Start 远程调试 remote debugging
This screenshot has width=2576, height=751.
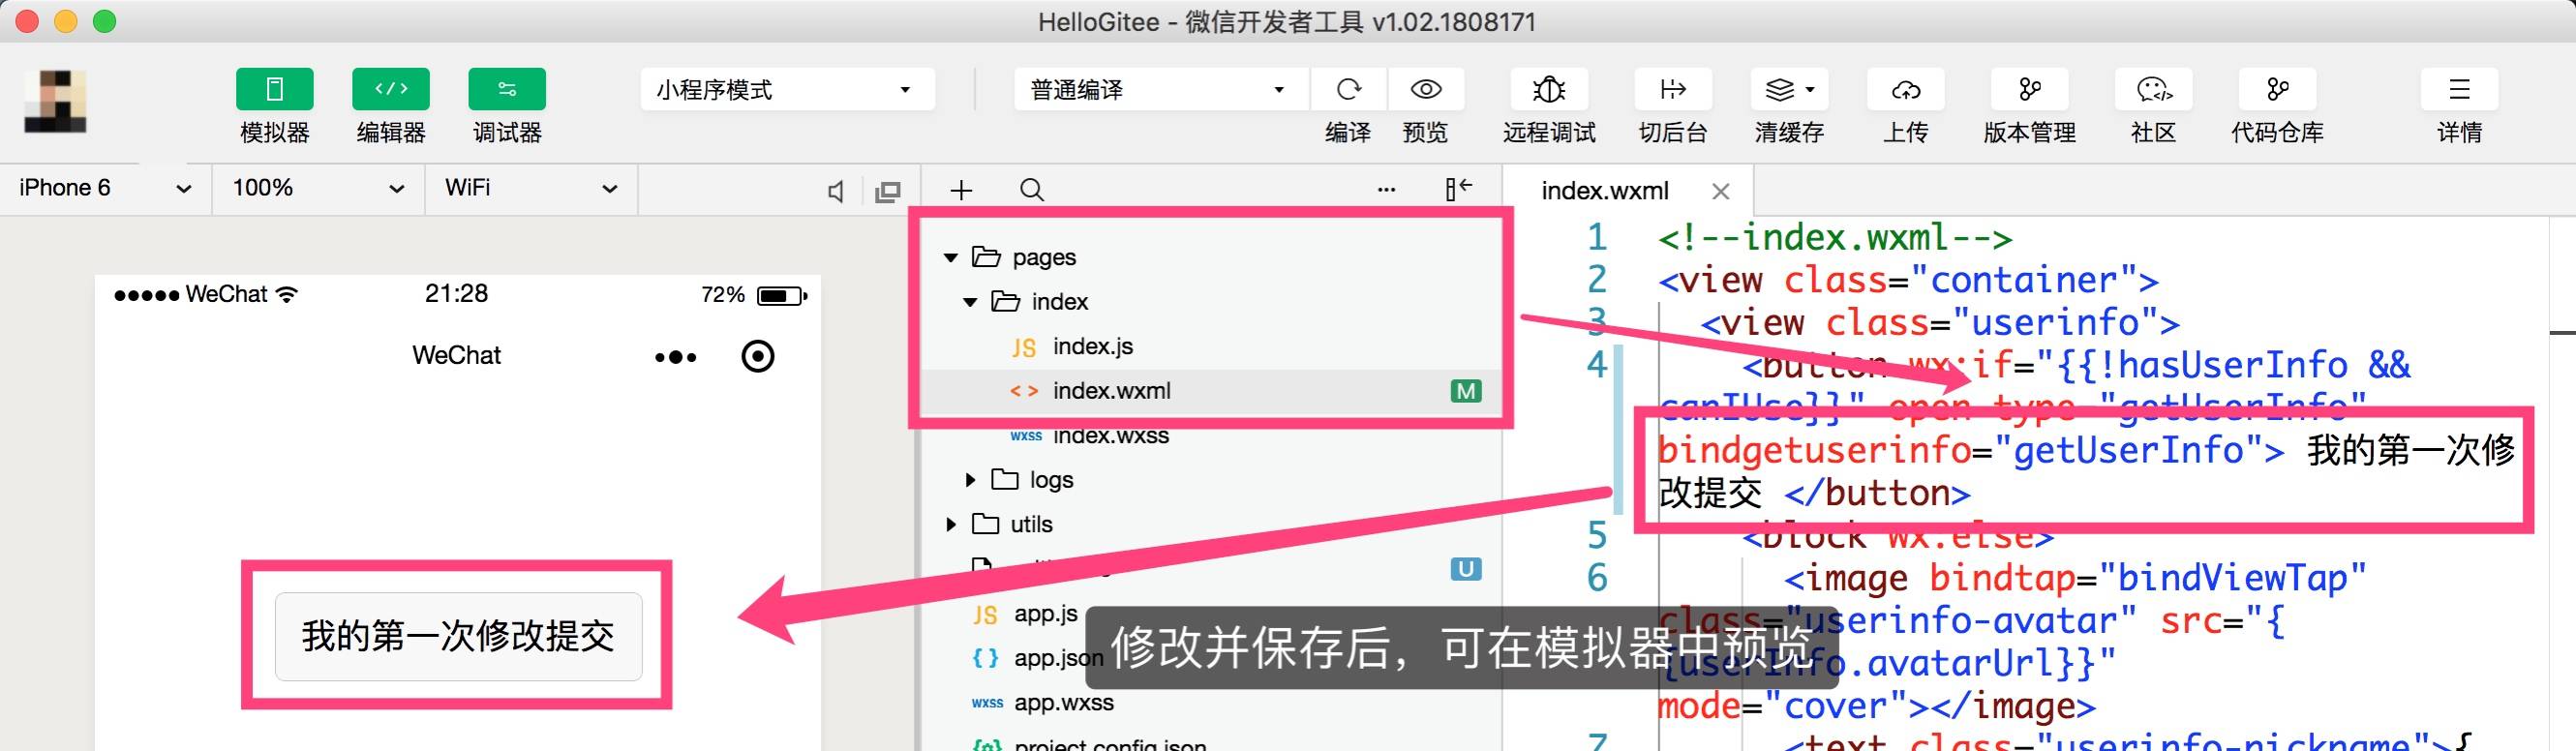pyautogui.click(x=1549, y=90)
